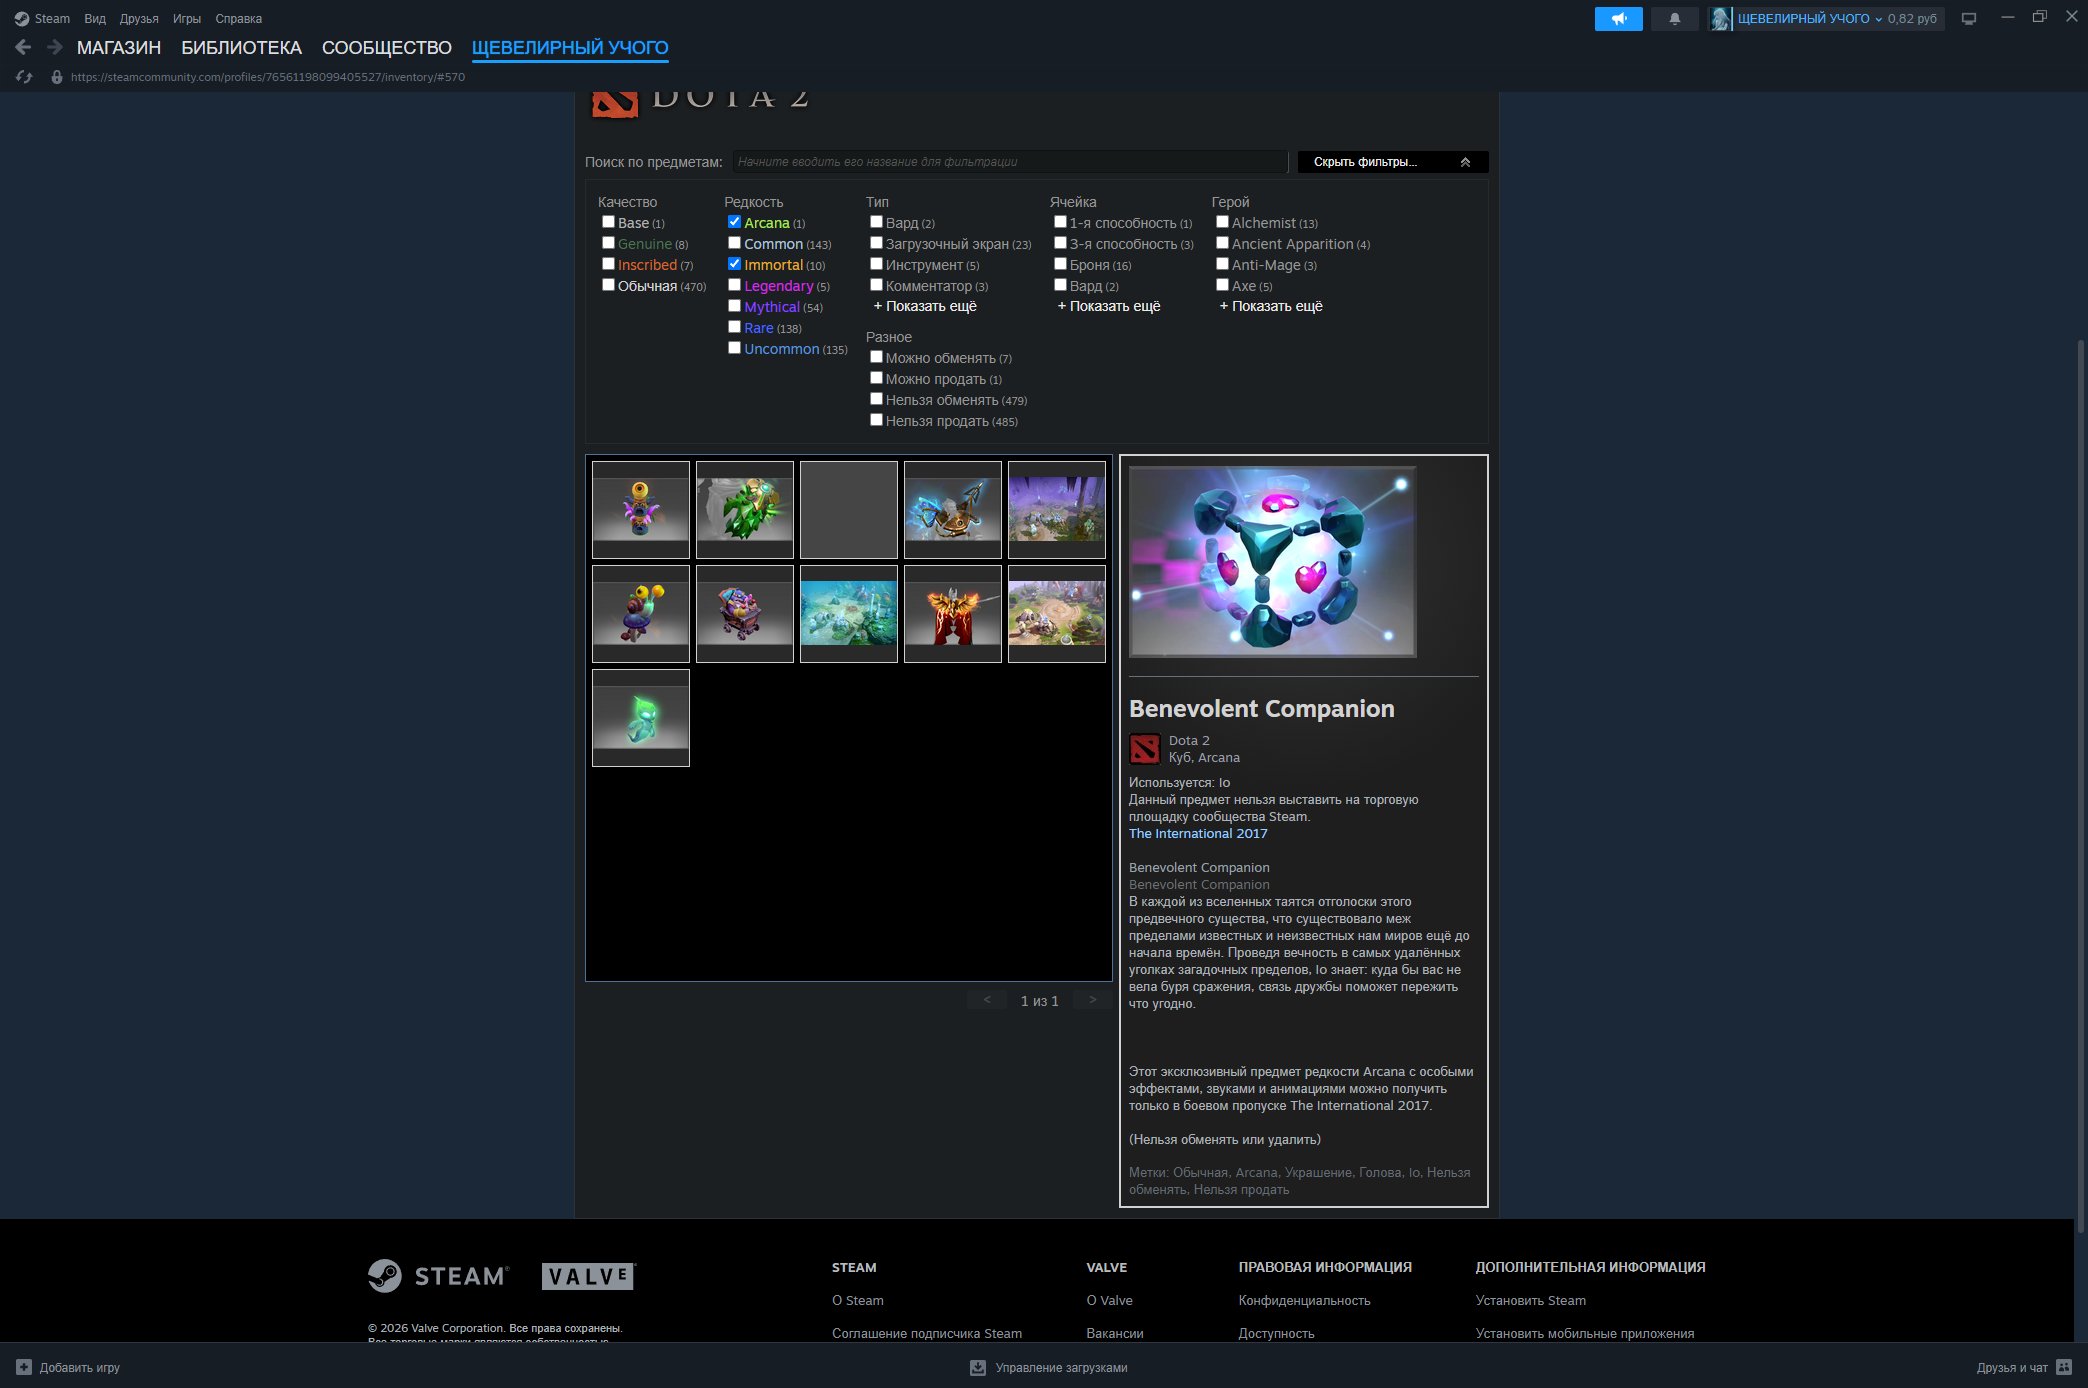Viewport: 2088px width, 1388px height.
Task: Check the Rare rarity filter
Action: click(x=734, y=327)
